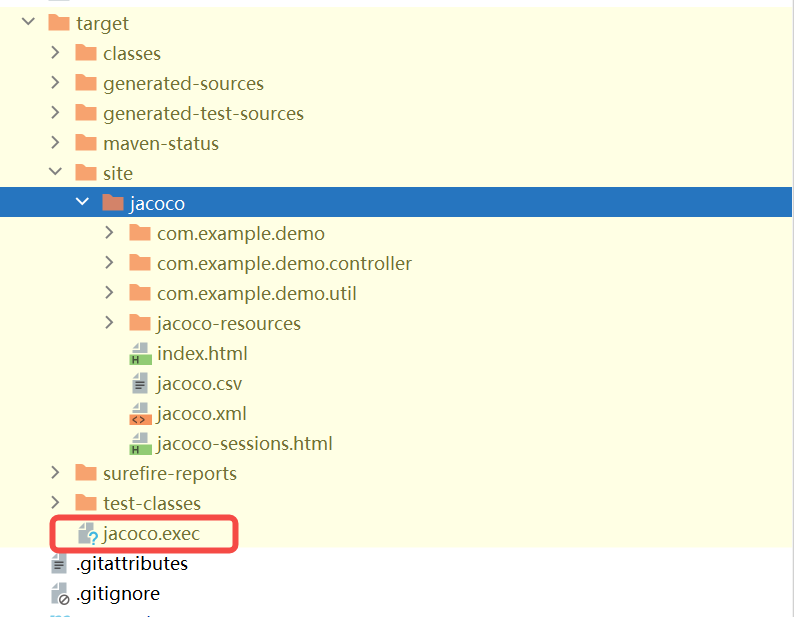Click the jacoco-resources folder icon
794x617 pixels.
click(140, 323)
